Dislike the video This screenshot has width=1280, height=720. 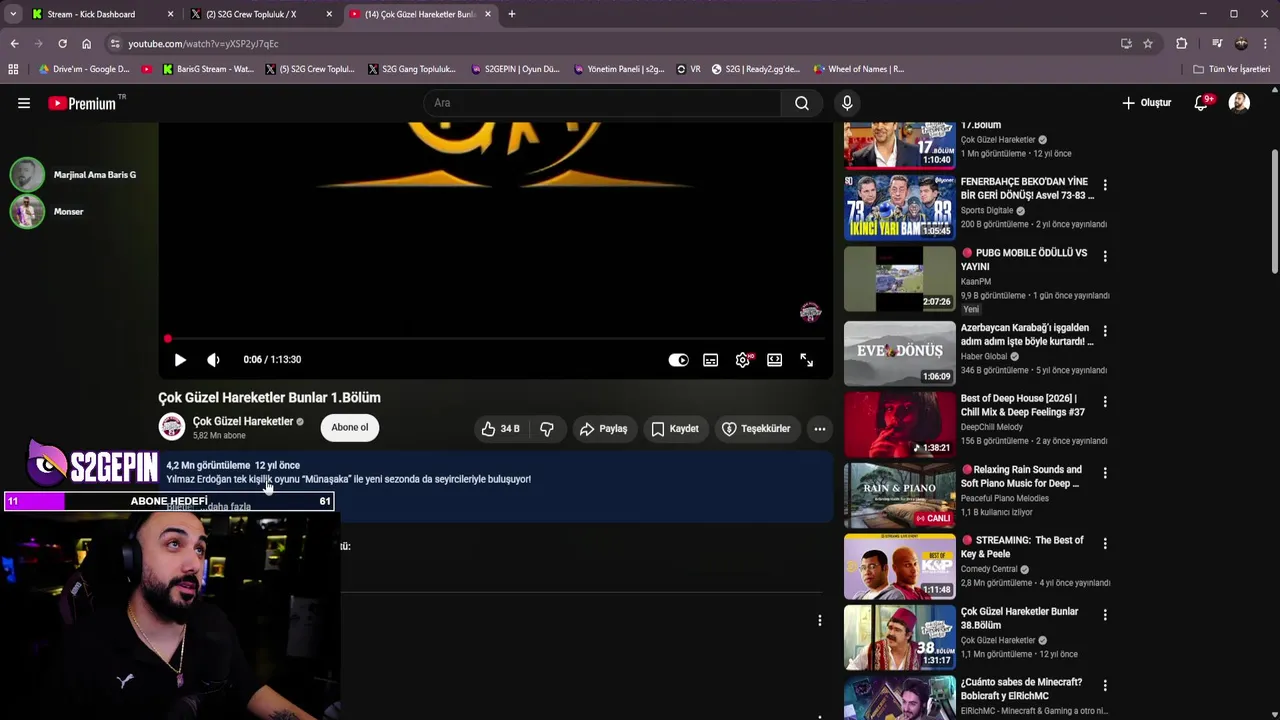pyautogui.click(x=547, y=429)
